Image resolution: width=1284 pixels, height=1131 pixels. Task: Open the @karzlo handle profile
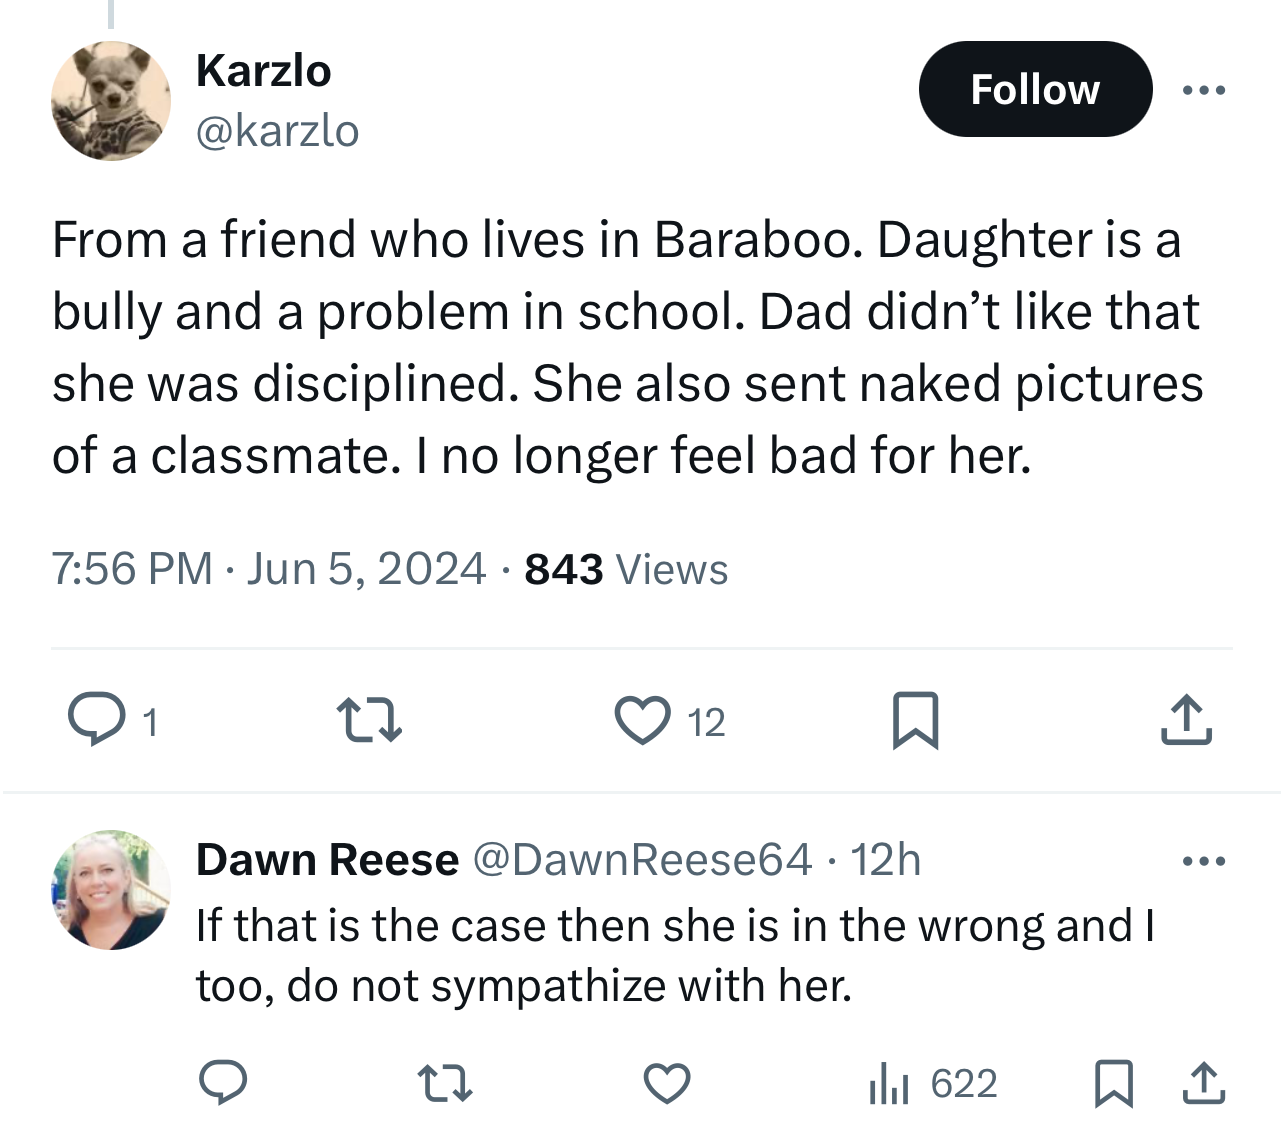click(278, 131)
